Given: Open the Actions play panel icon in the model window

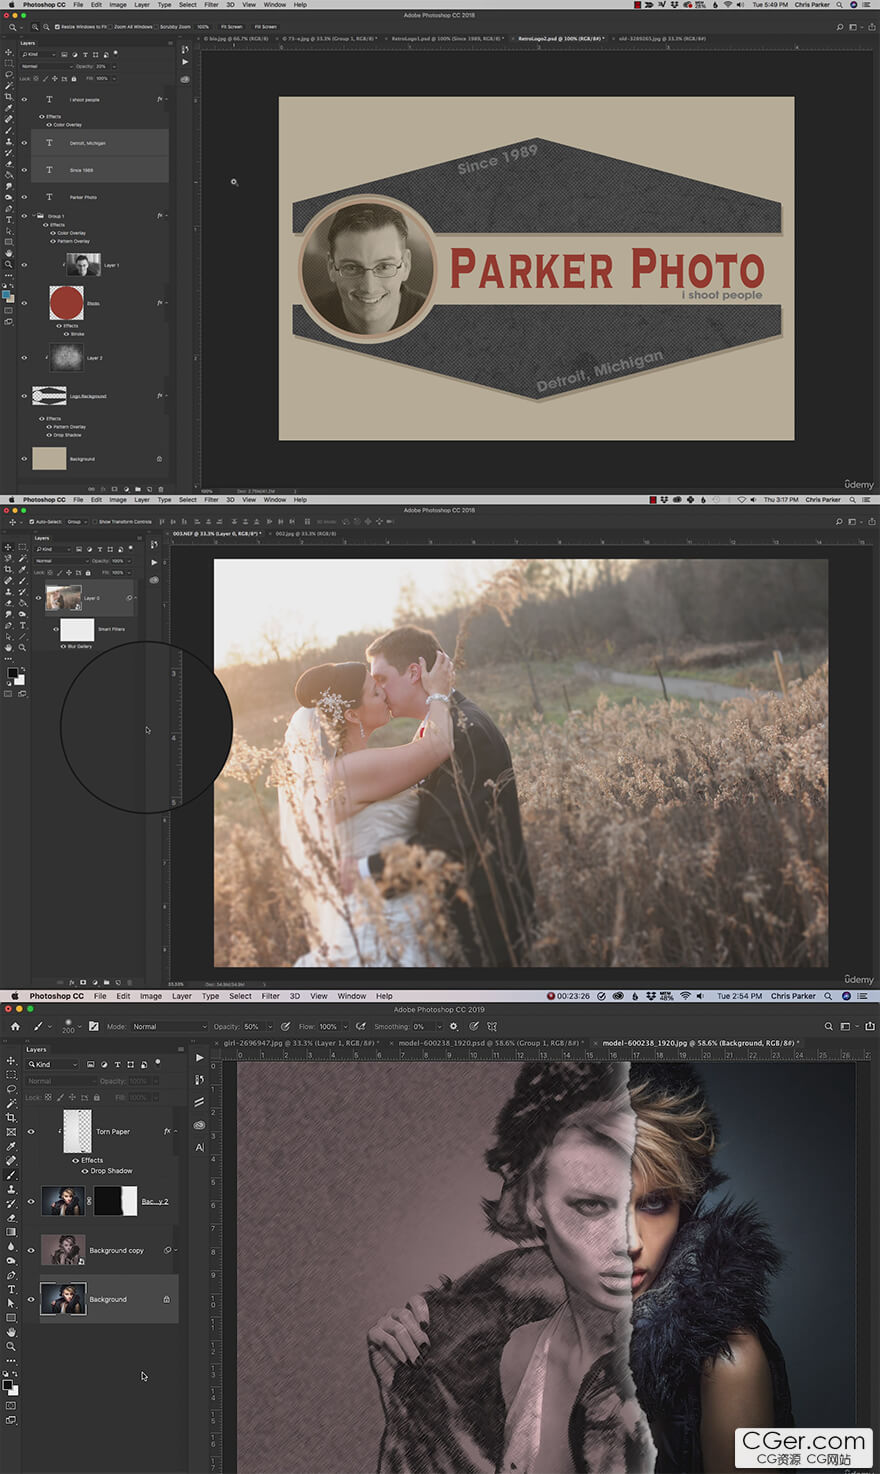Looking at the screenshot, I should coord(199,1057).
